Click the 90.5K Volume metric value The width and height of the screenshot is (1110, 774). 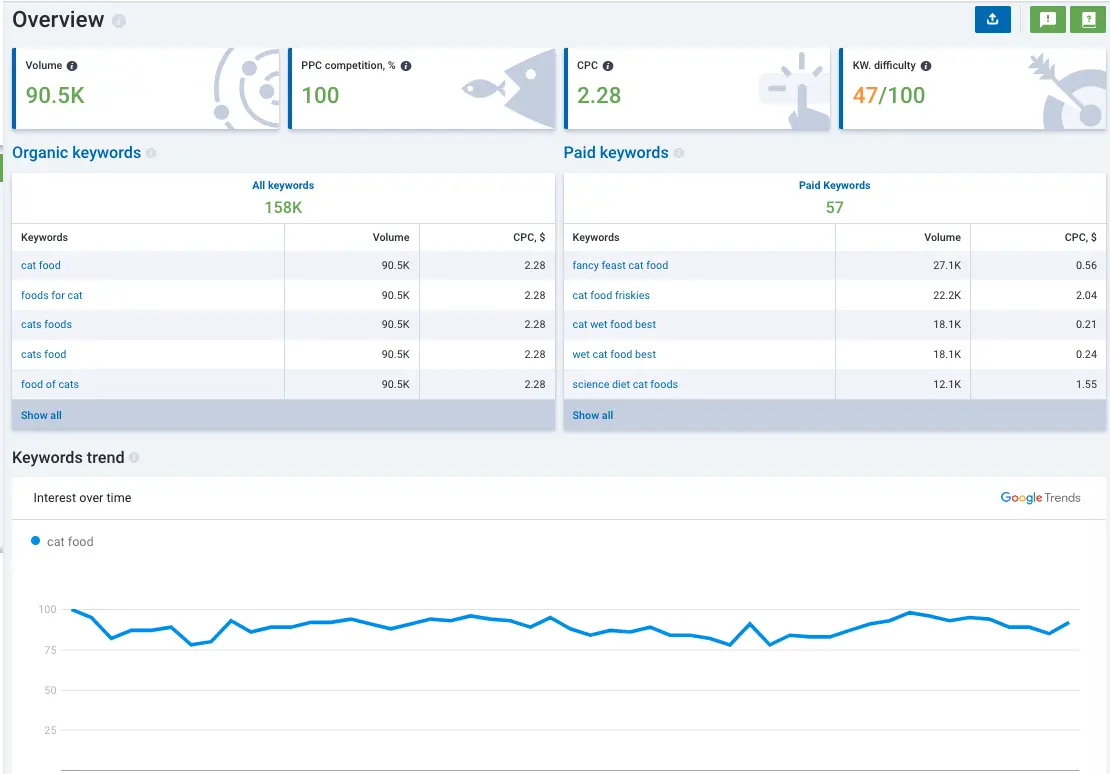pyautogui.click(x=55, y=96)
